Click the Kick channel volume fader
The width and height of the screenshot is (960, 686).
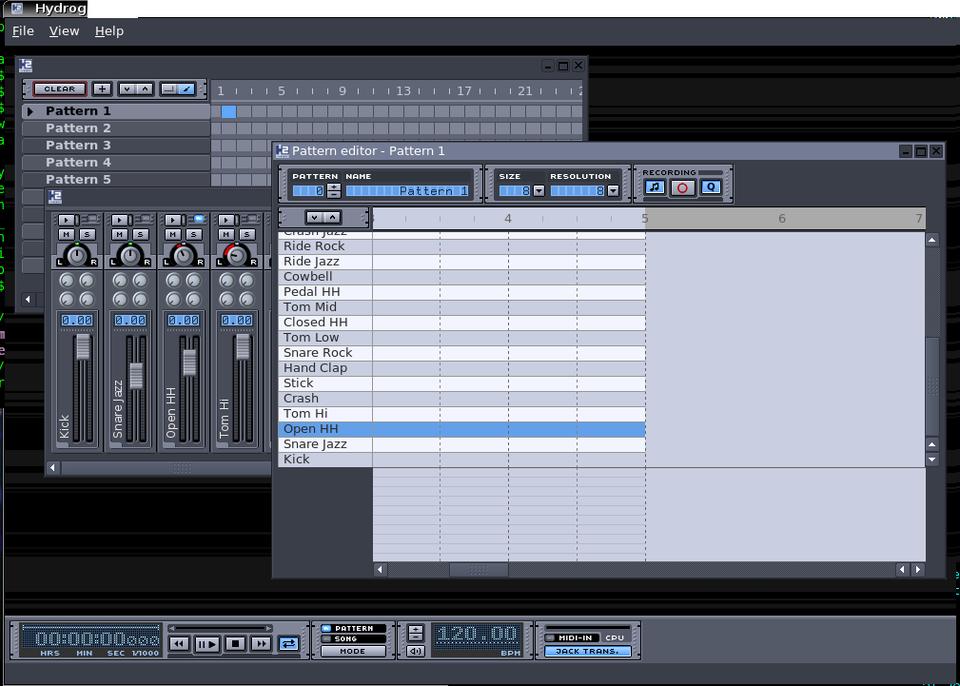pyautogui.click(x=83, y=348)
